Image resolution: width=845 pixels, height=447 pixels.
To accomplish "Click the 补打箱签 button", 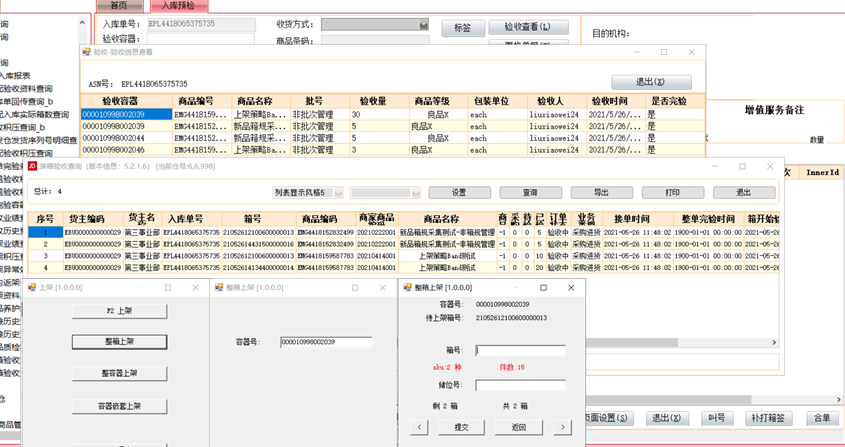I will (x=767, y=418).
